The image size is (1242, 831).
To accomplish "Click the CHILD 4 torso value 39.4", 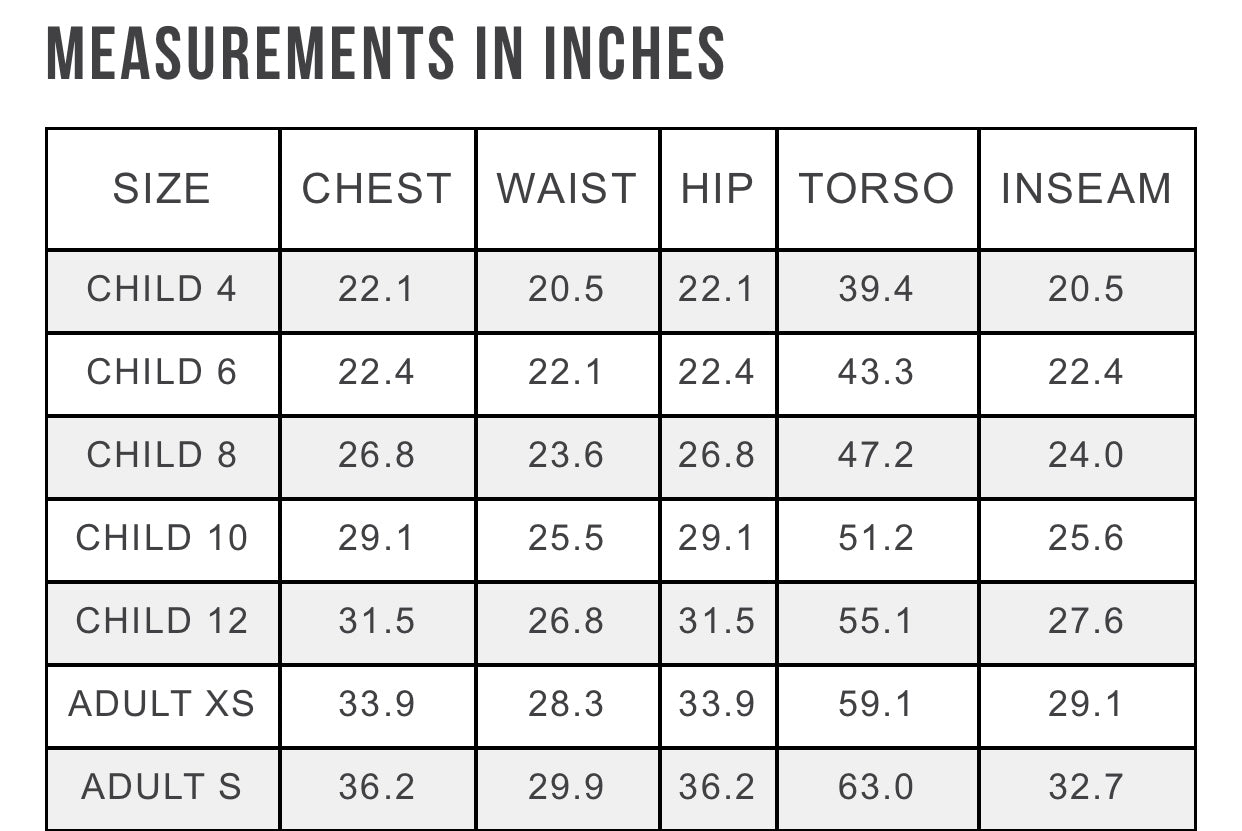I will coord(876,289).
